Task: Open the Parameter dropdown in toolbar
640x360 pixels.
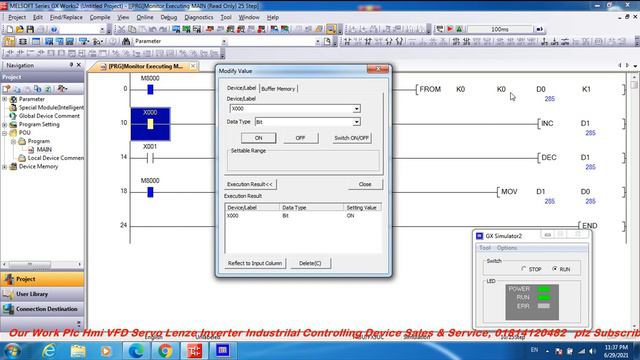Action: pos(224,42)
